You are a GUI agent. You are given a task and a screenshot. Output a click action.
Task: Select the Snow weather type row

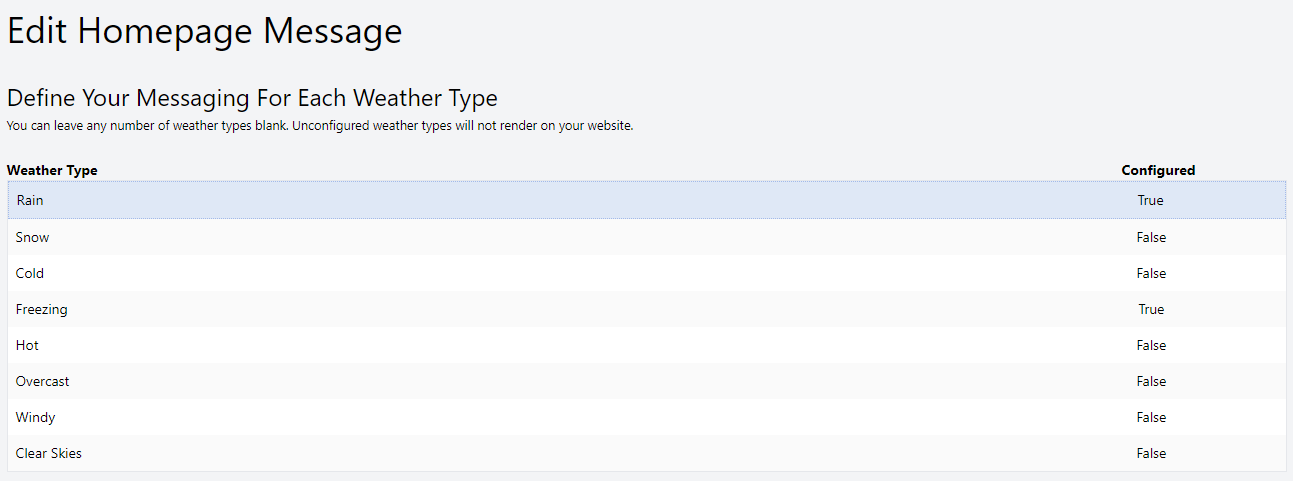pos(646,237)
